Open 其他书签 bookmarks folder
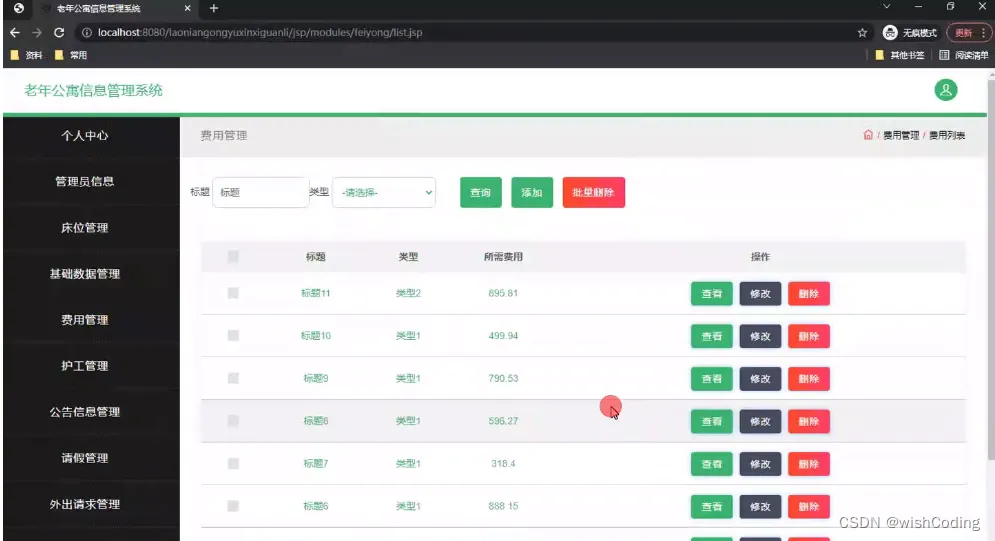 [900, 55]
